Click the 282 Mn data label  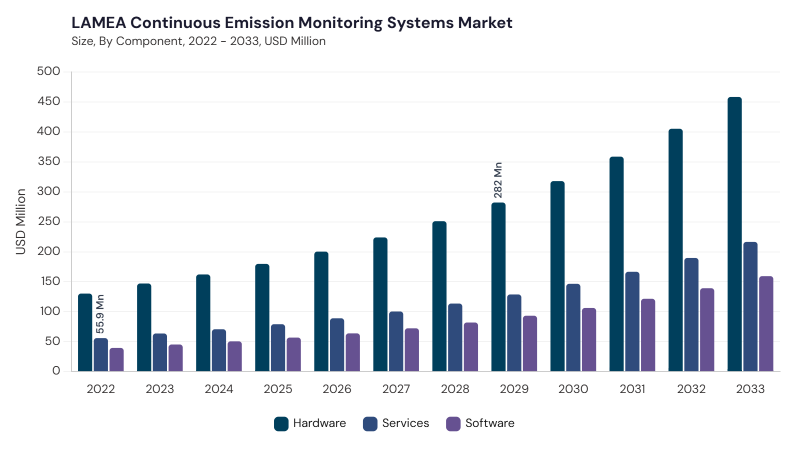point(498,180)
